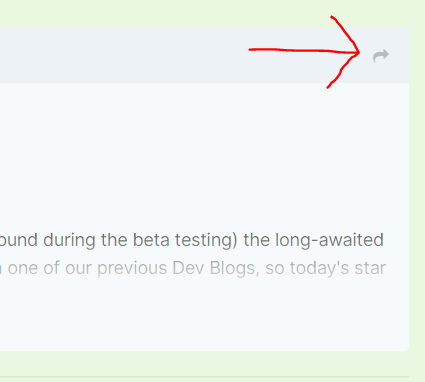Click the red hand-drawn arrow head

(x=344, y=52)
